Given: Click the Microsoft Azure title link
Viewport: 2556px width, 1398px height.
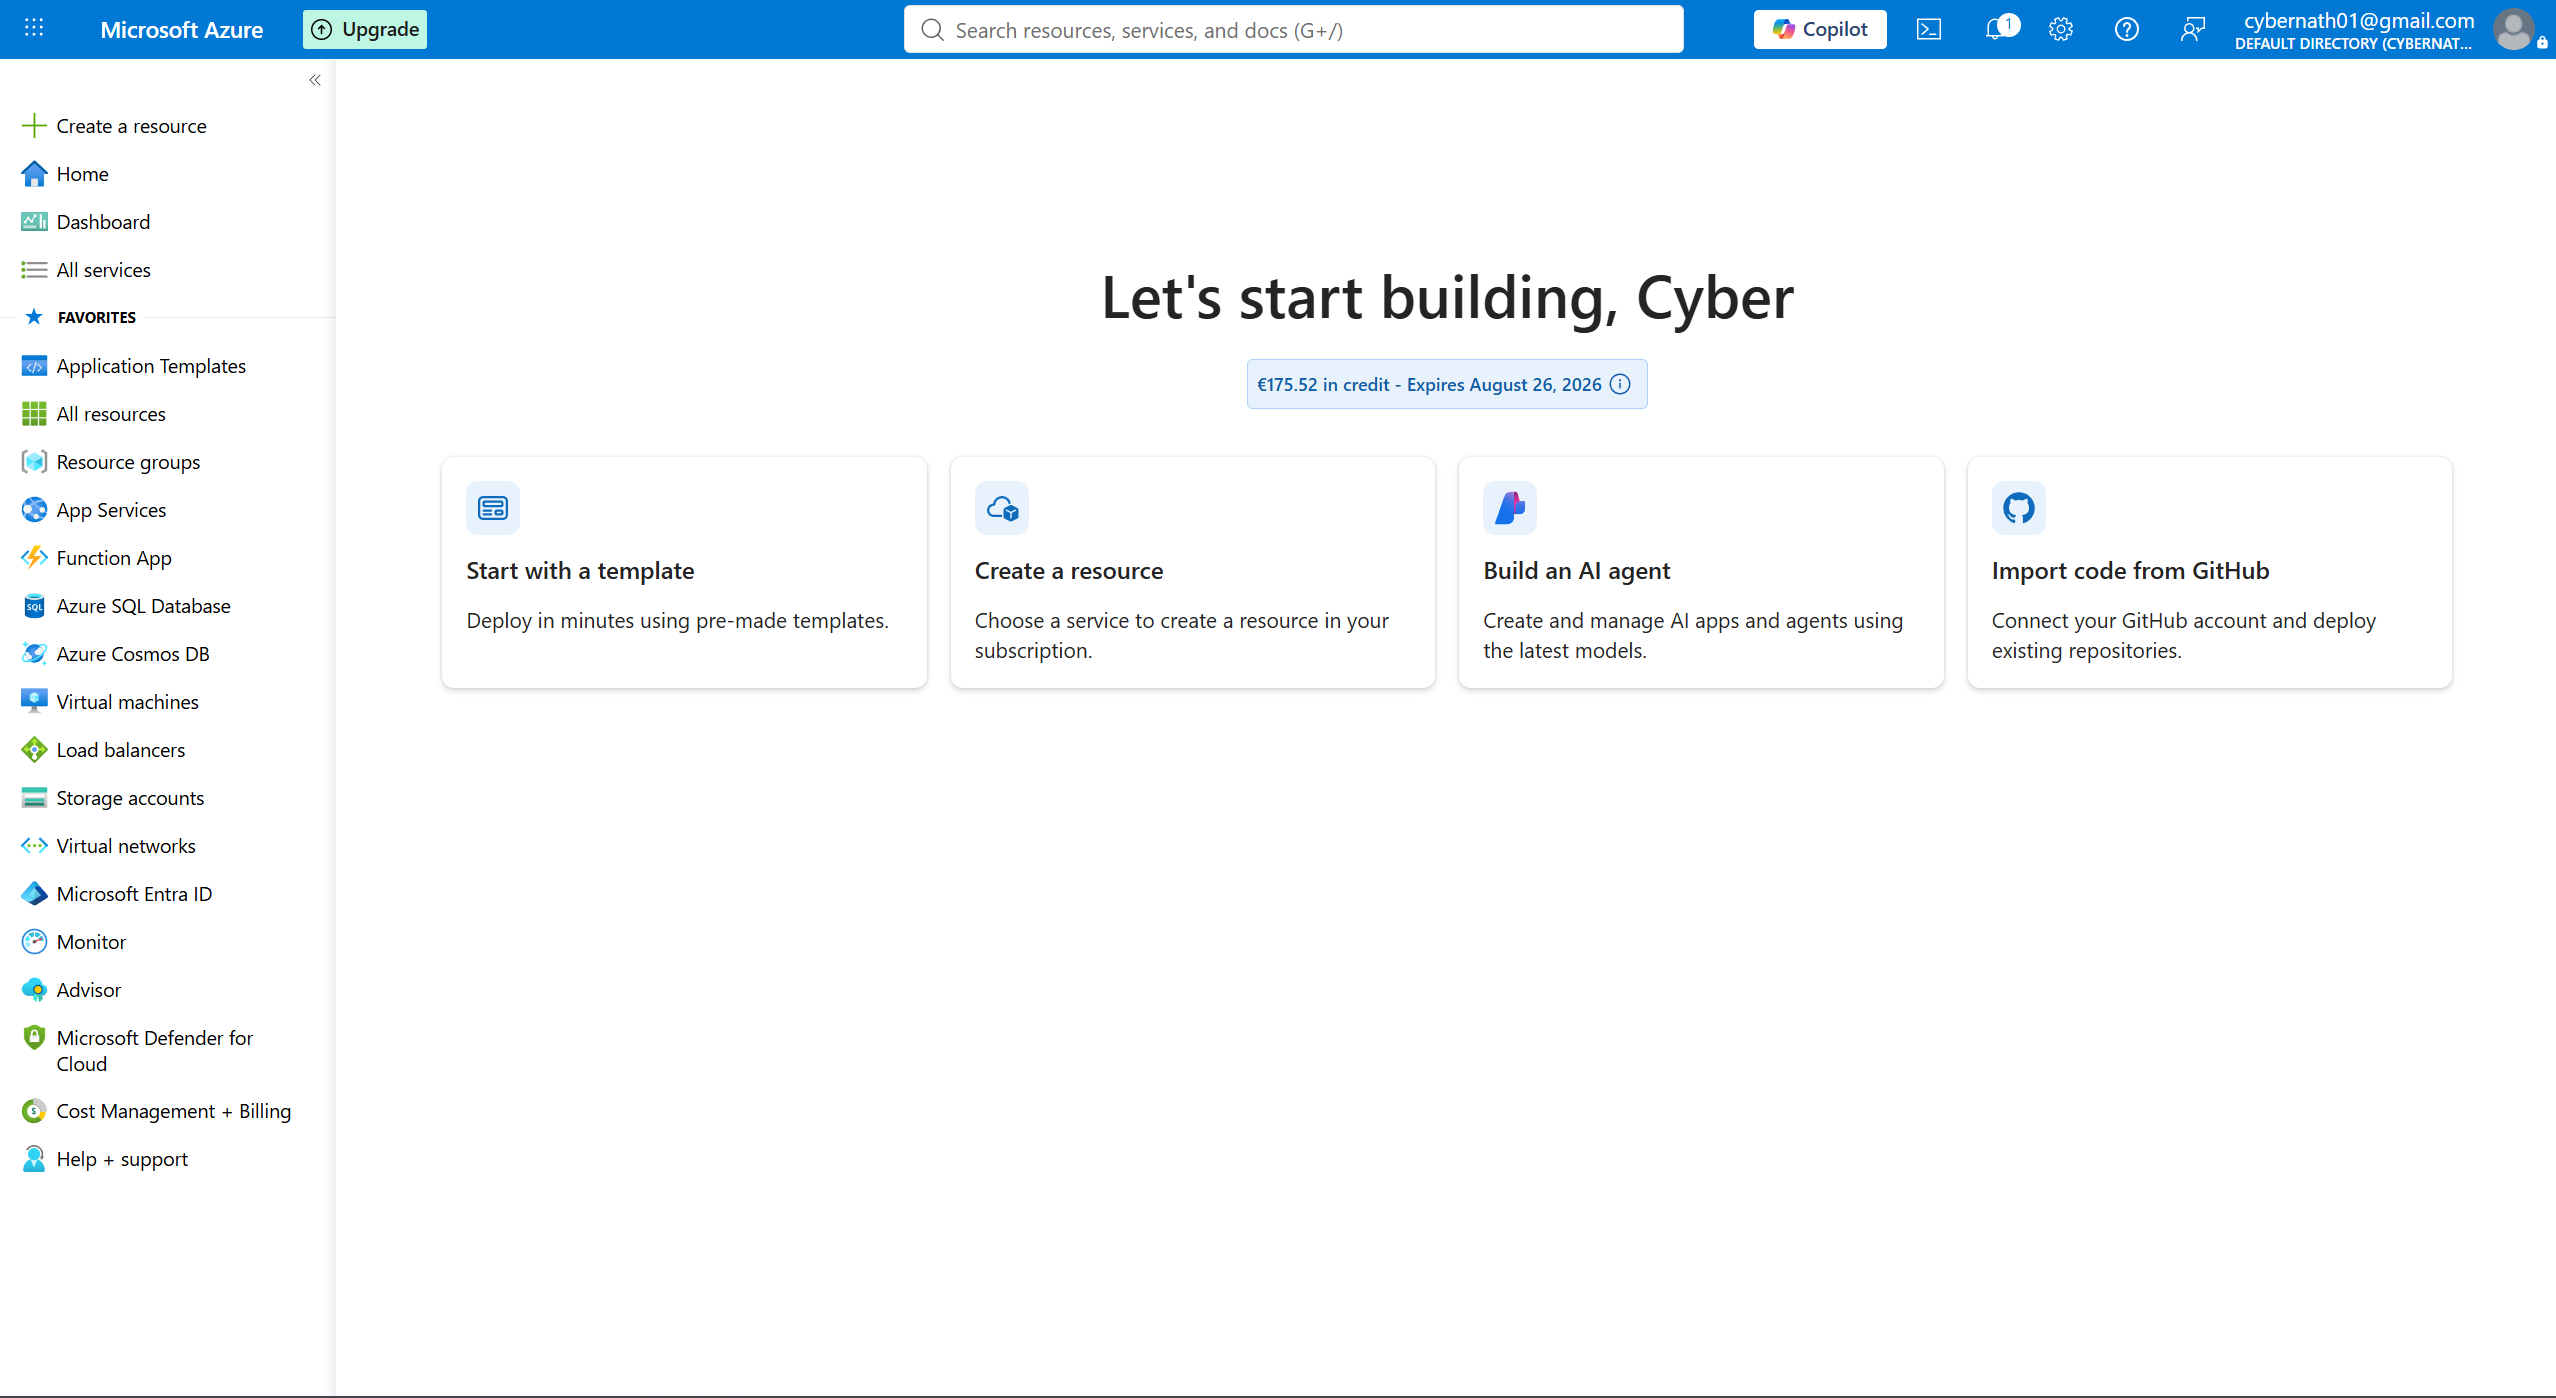Looking at the screenshot, I should (182, 30).
